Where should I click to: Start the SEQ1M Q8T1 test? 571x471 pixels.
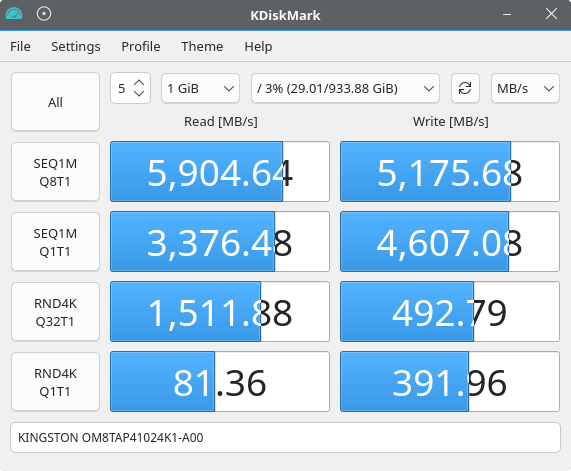tap(55, 172)
